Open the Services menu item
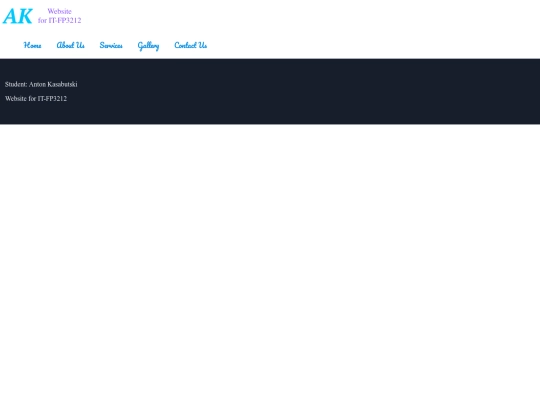Viewport: 540px width, 405px height. coord(111,45)
